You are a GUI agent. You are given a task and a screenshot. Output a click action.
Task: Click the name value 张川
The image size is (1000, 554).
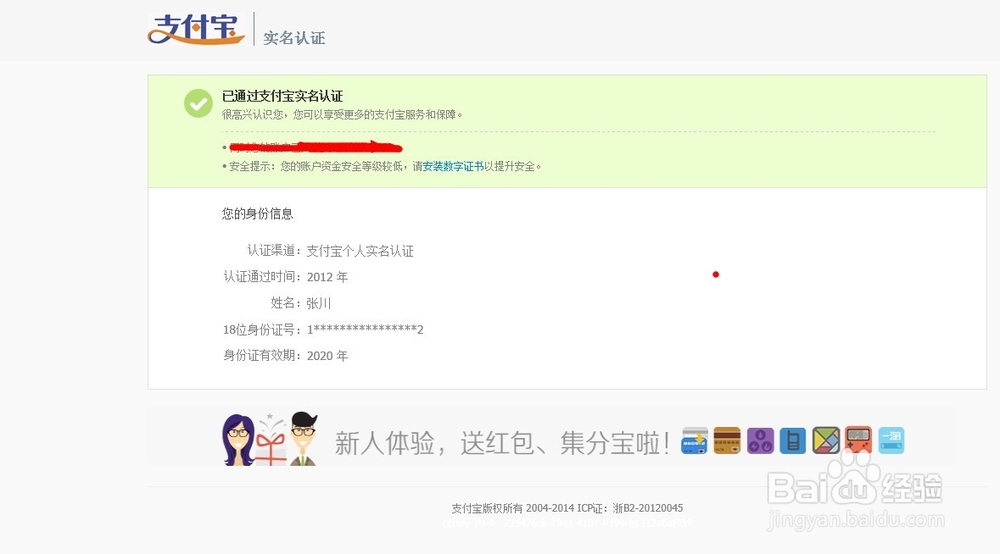point(319,303)
